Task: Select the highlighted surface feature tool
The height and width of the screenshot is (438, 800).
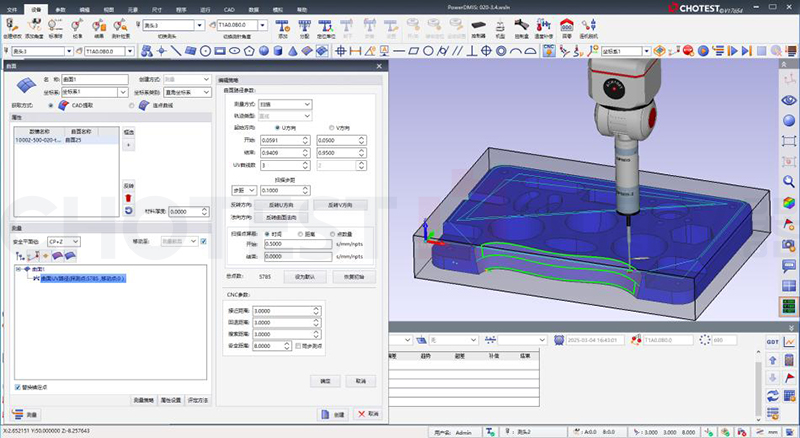Action: coord(322,51)
